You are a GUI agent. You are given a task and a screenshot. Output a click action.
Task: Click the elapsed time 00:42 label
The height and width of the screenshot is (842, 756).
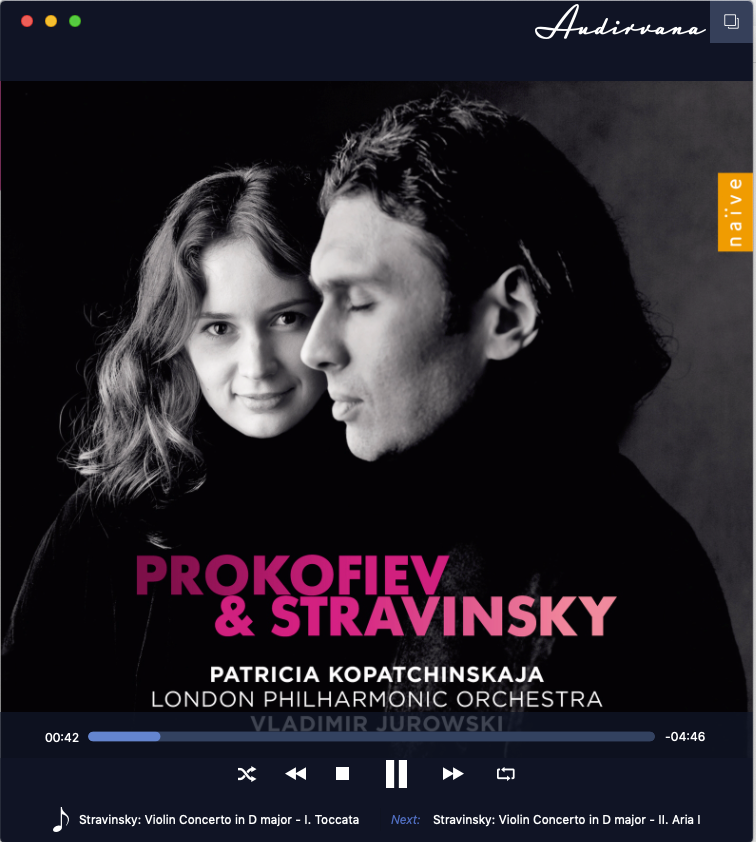click(x=62, y=737)
